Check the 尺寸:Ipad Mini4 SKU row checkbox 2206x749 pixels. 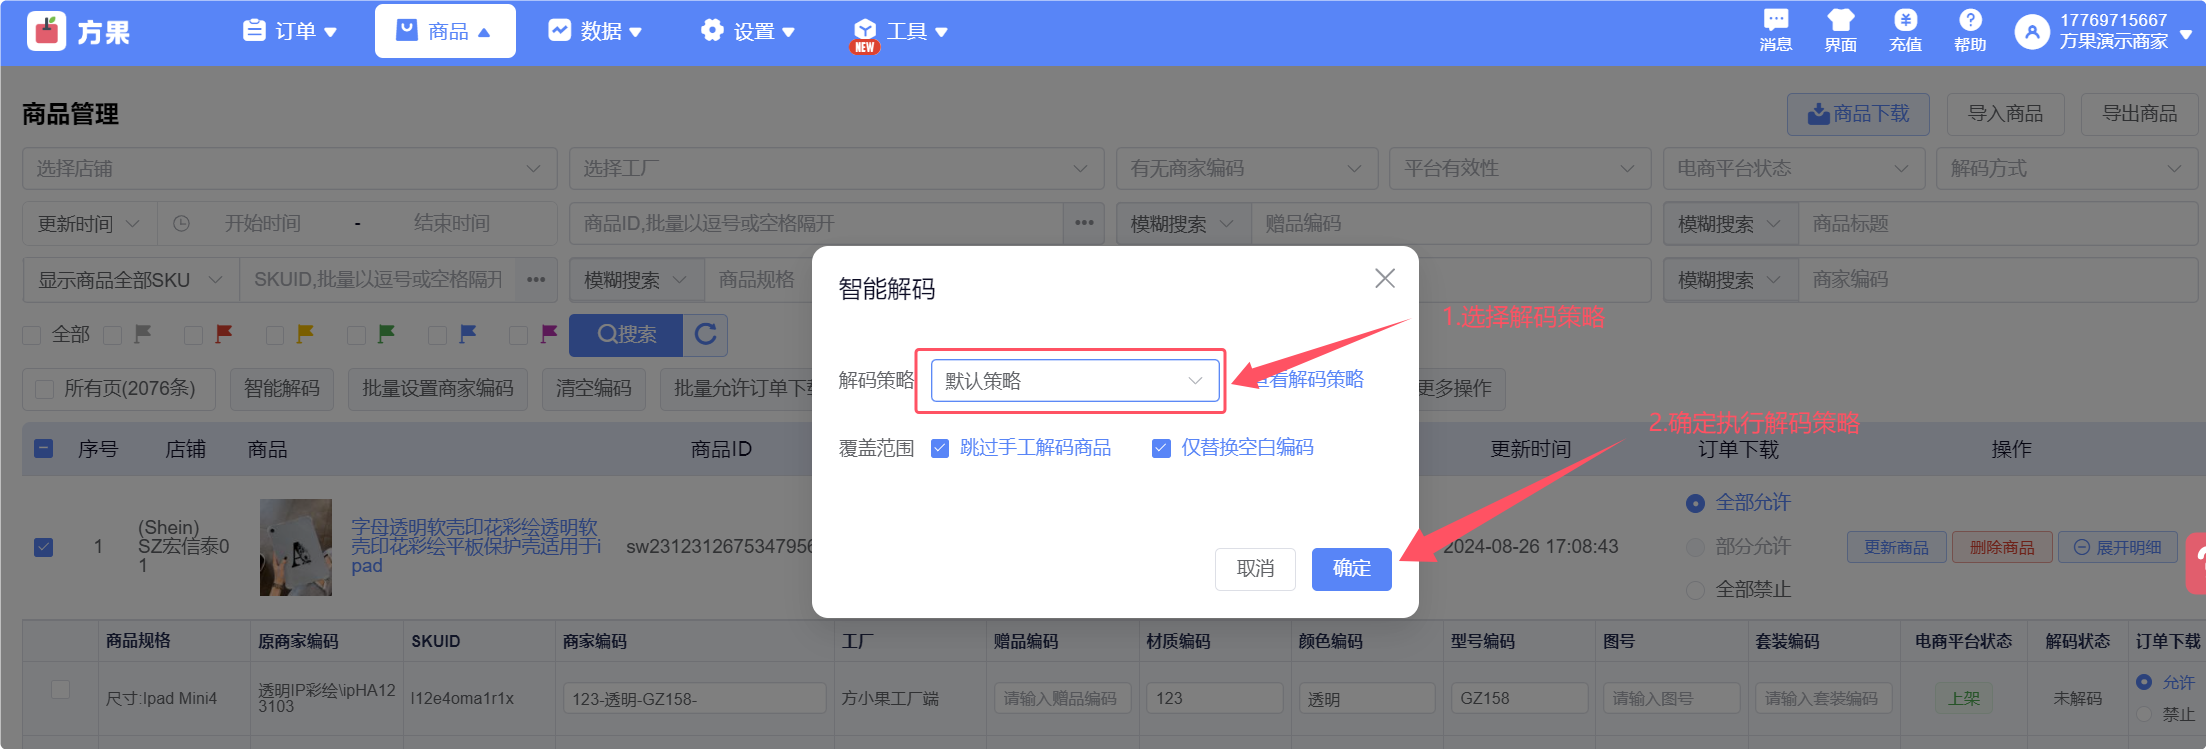tap(60, 689)
